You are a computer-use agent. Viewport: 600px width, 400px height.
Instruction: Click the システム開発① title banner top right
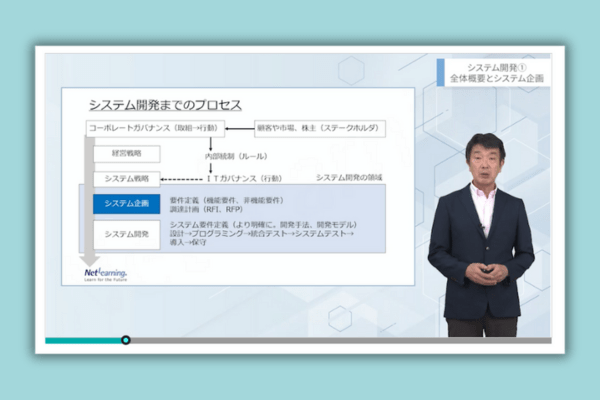pyautogui.click(x=496, y=72)
